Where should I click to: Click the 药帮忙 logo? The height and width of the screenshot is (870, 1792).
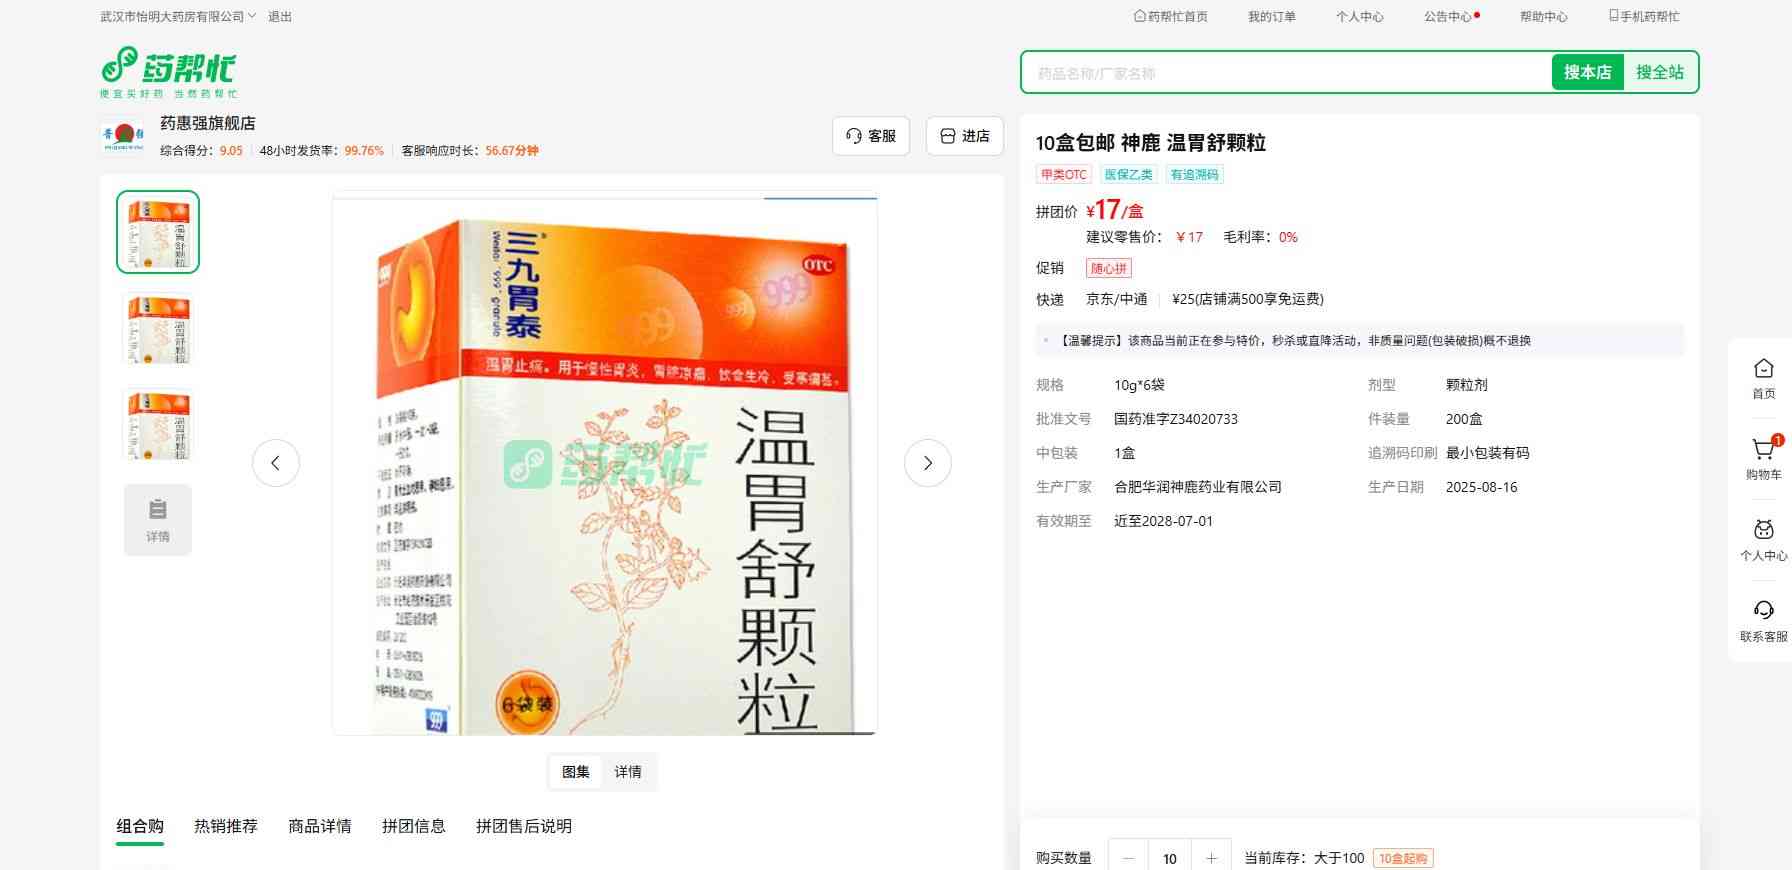pyautogui.click(x=168, y=71)
